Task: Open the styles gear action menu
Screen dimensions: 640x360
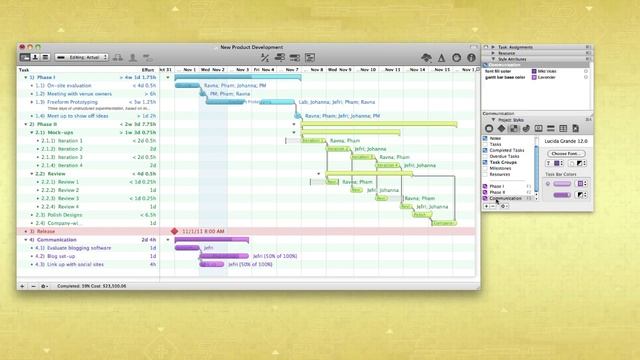Action: click(504, 206)
